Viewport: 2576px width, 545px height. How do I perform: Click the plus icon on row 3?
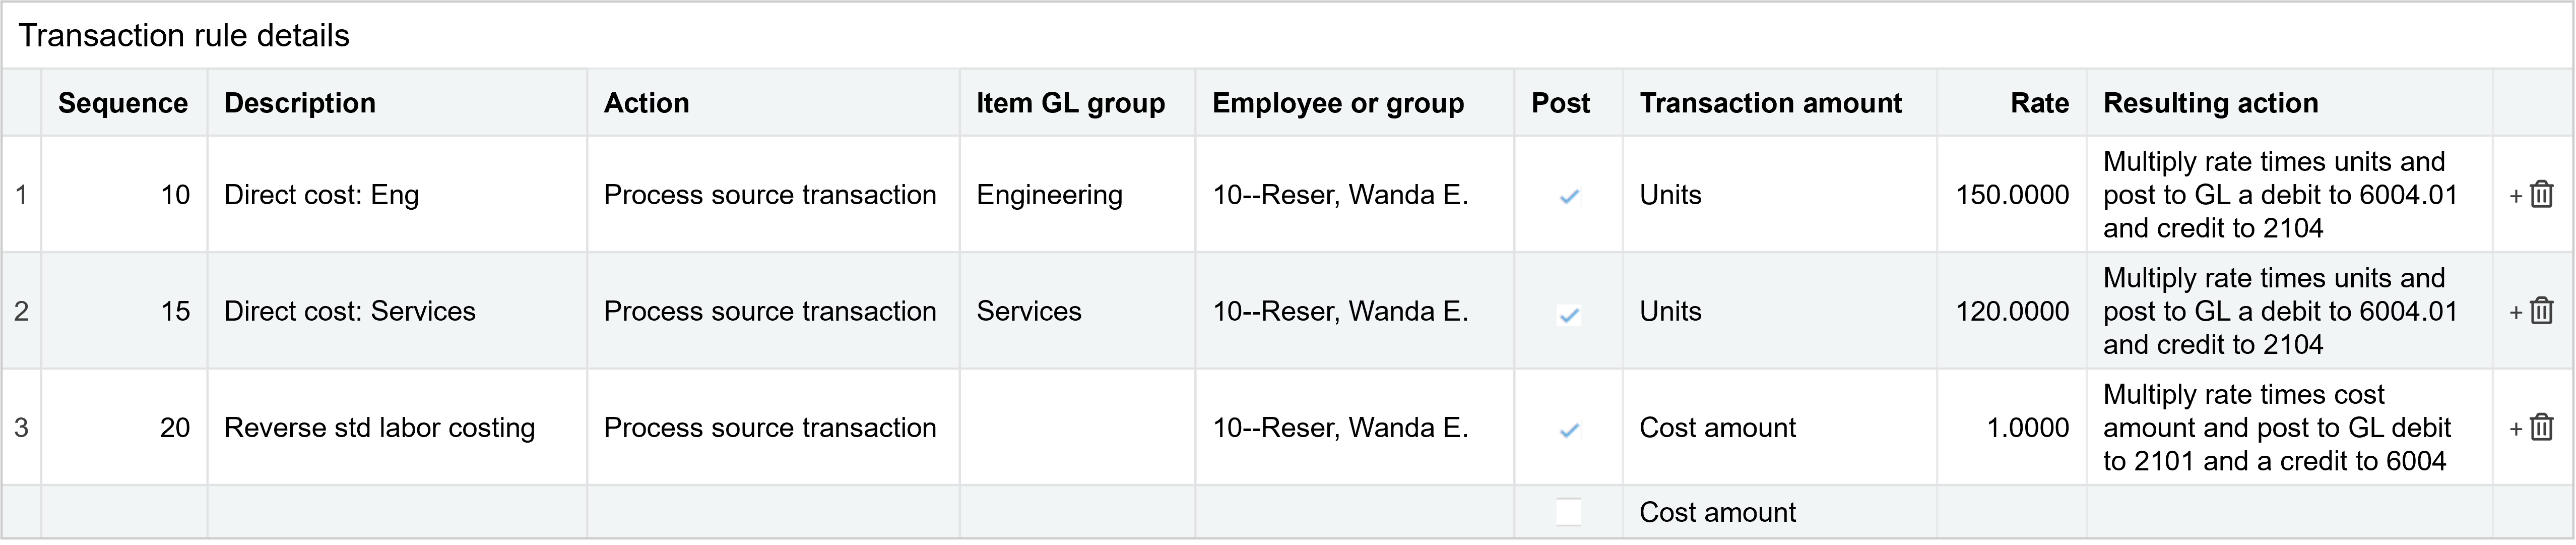(x=2516, y=429)
